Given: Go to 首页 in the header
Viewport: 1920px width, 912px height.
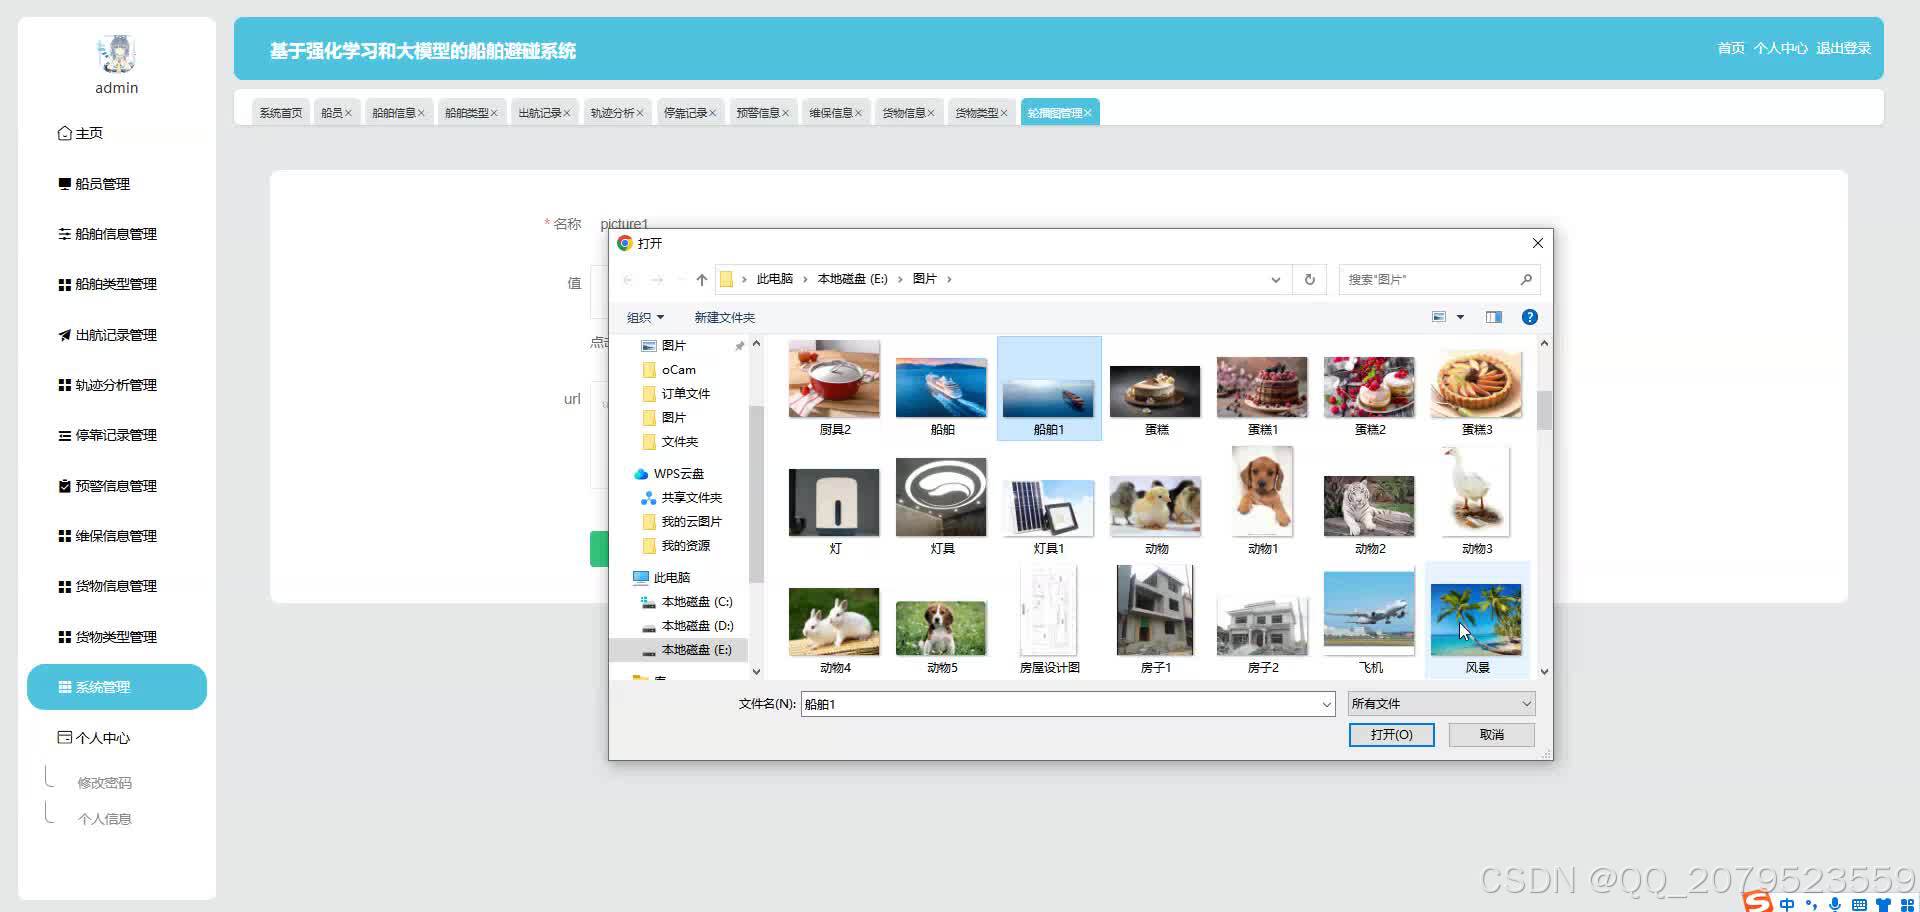Looking at the screenshot, I should click(x=1731, y=48).
